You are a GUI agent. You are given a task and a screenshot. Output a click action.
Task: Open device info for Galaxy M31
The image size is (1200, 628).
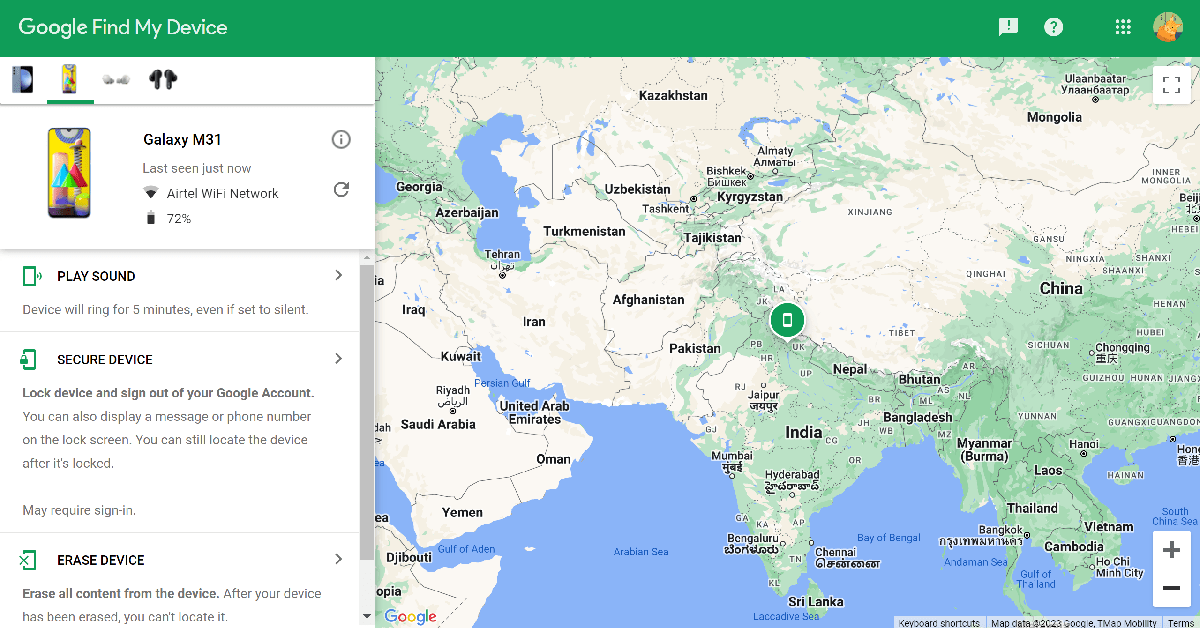click(x=341, y=139)
